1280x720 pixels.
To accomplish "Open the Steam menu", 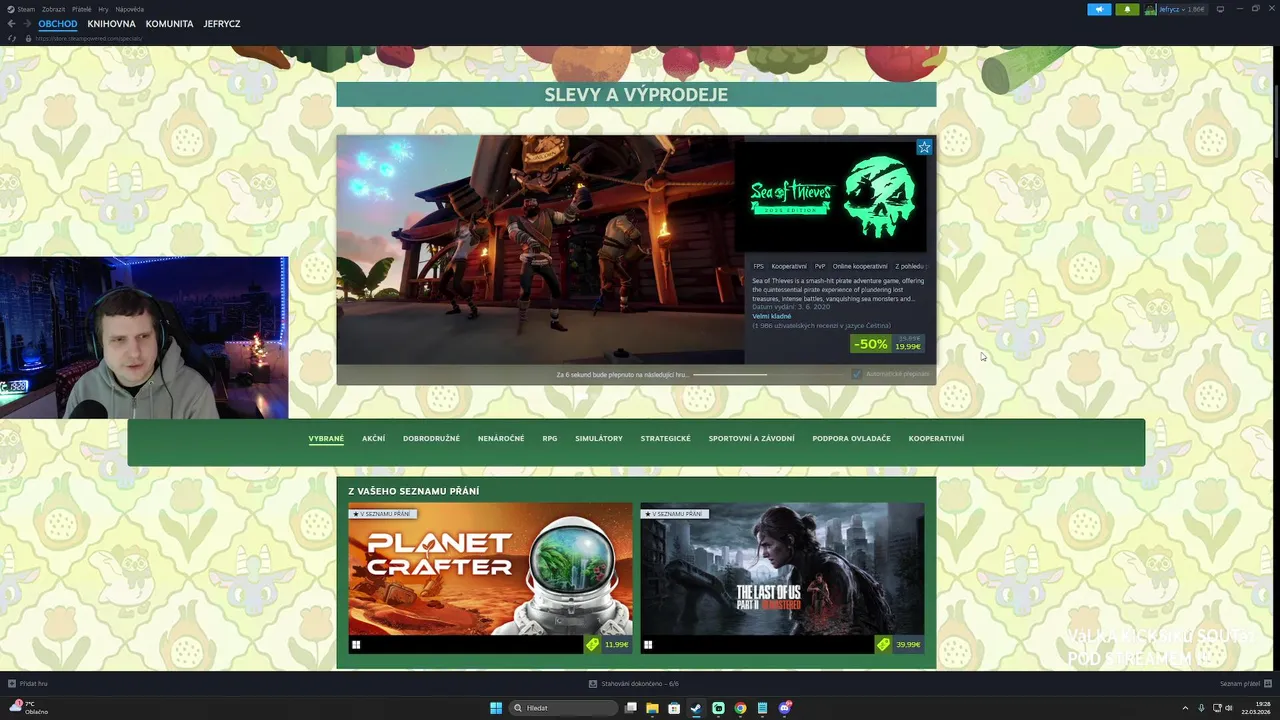I will 26,9.
